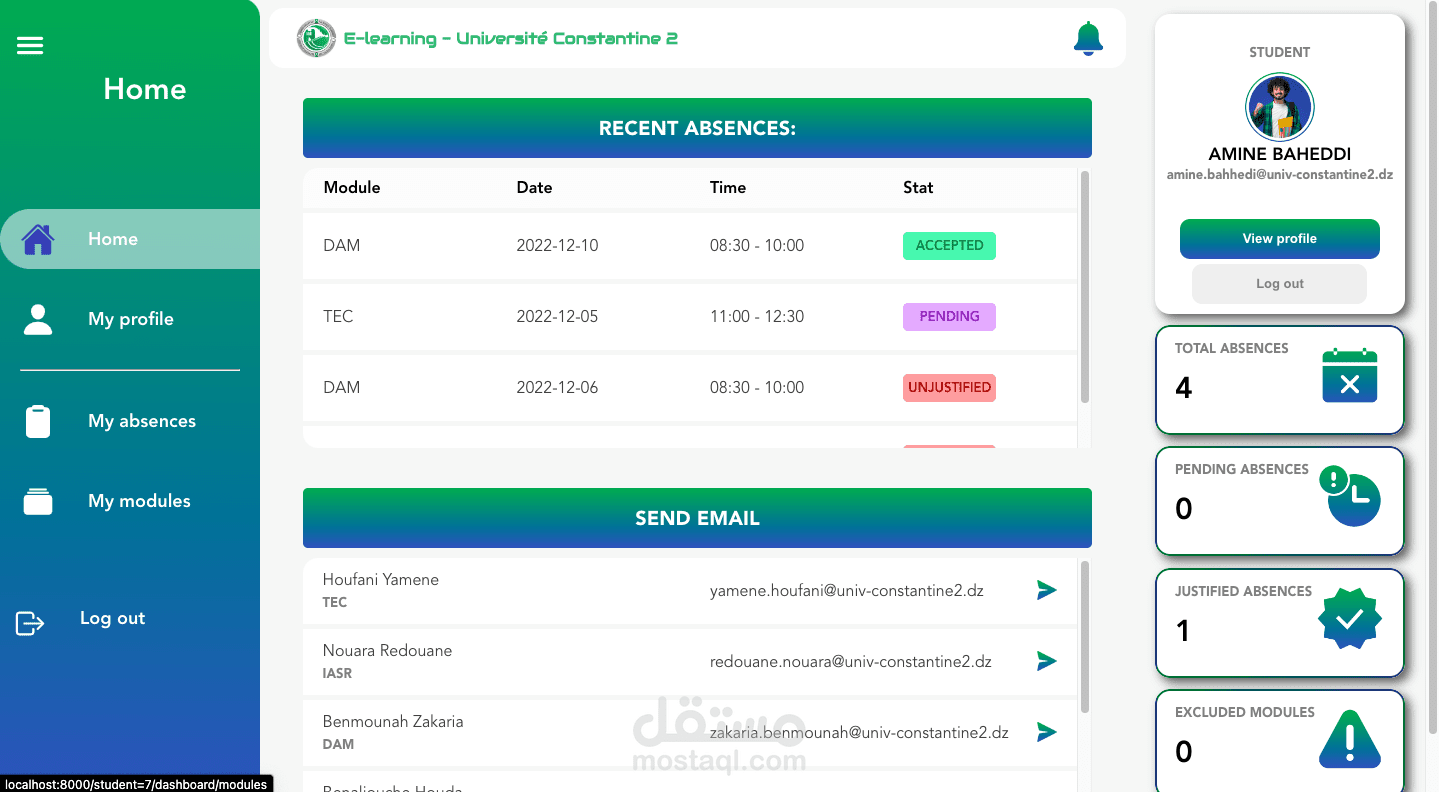Click the grey Log out button
This screenshot has height=792, width=1439.
[x=1279, y=284]
